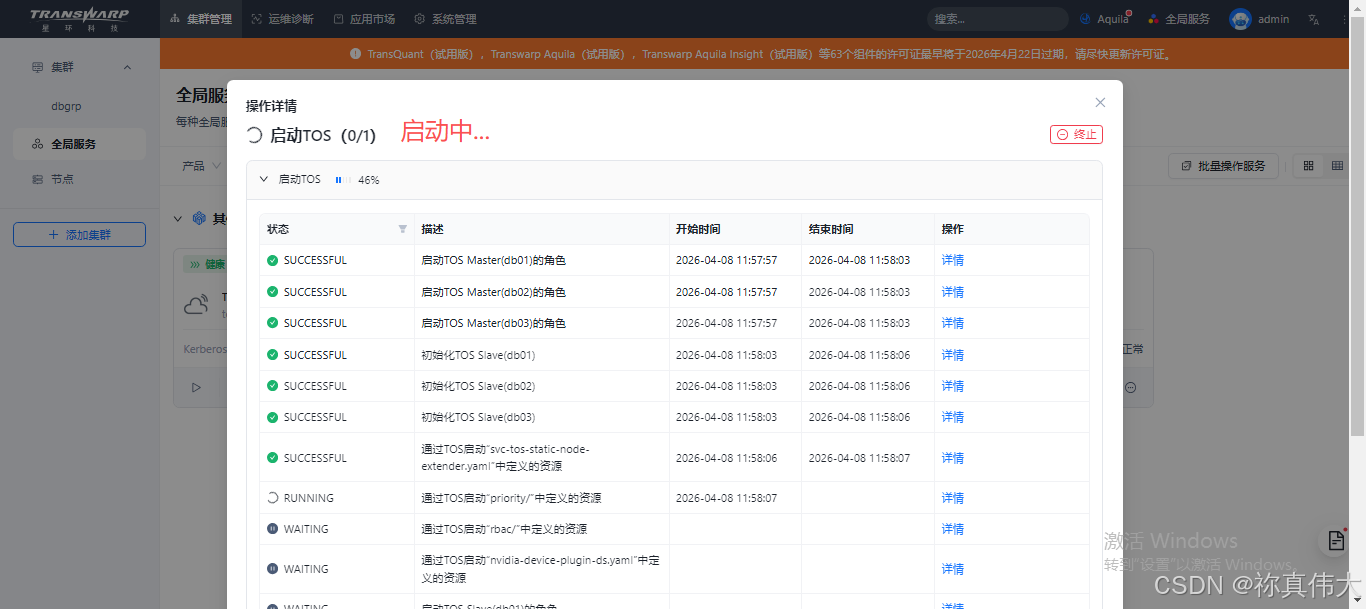Open Aquila from the top bar
The image size is (1366, 609).
[1106, 19]
